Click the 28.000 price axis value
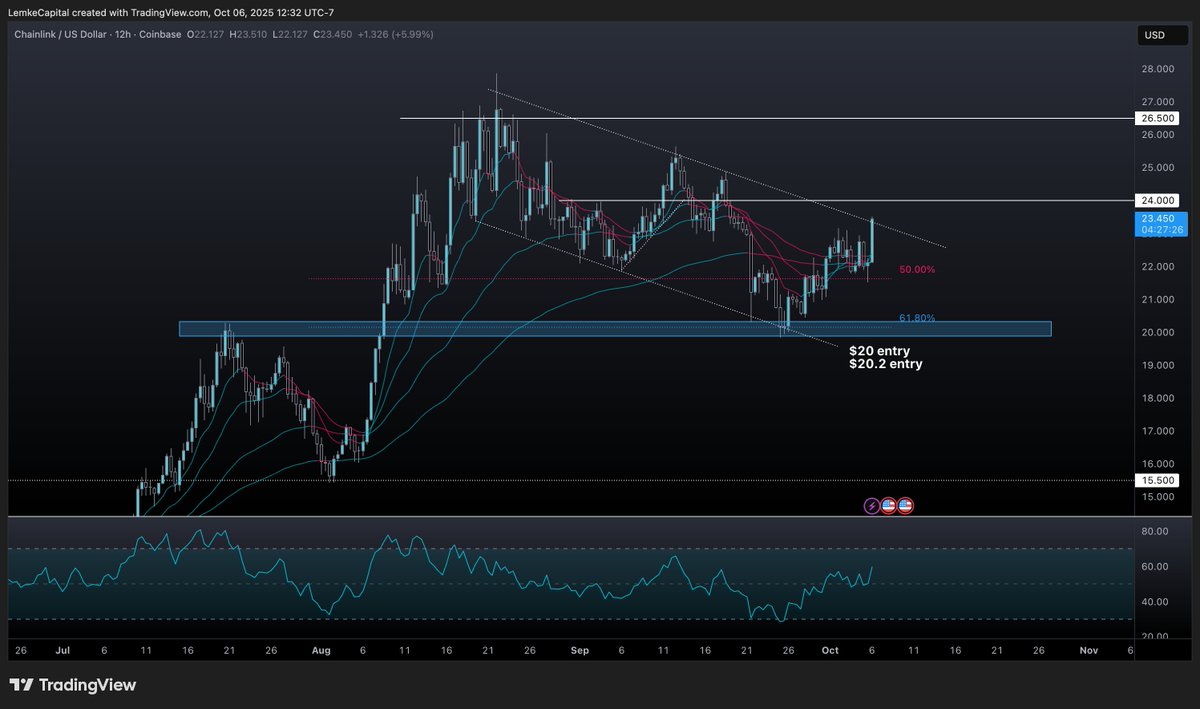The width and height of the screenshot is (1200, 709). coord(1158,69)
